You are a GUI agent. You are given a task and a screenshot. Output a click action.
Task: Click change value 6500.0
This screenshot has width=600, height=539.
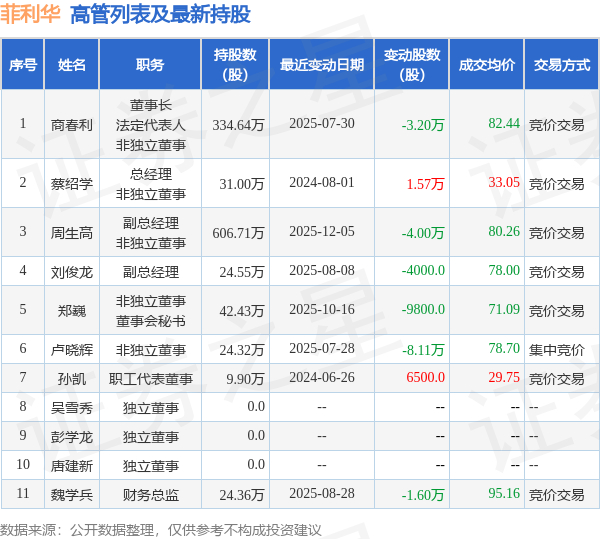point(425,378)
